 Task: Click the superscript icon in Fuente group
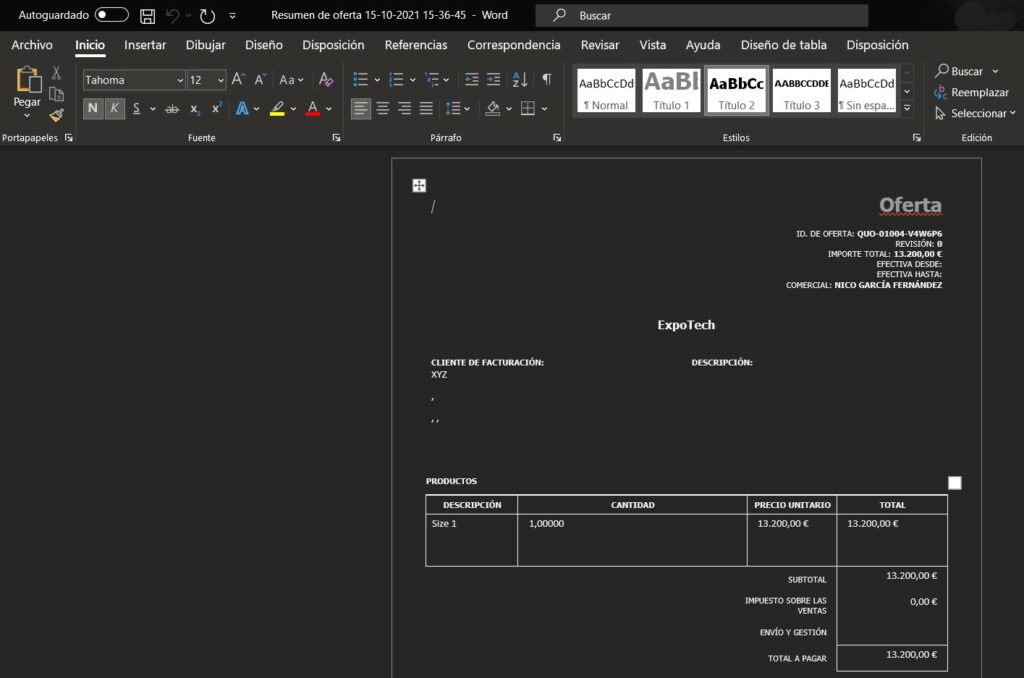pyautogui.click(x=216, y=107)
